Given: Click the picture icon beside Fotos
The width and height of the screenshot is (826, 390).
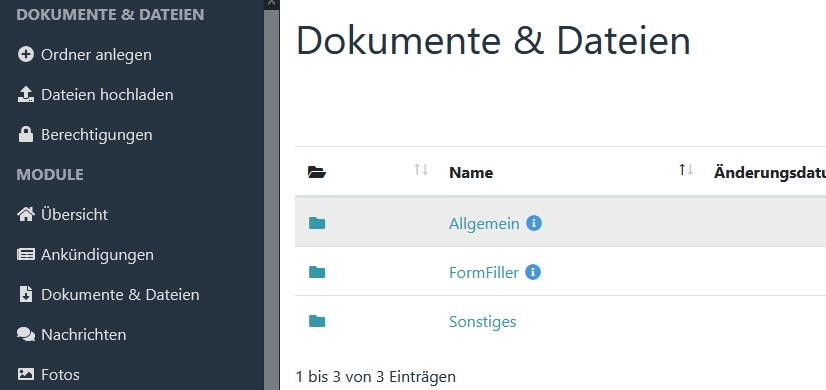Looking at the screenshot, I should (25, 375).
